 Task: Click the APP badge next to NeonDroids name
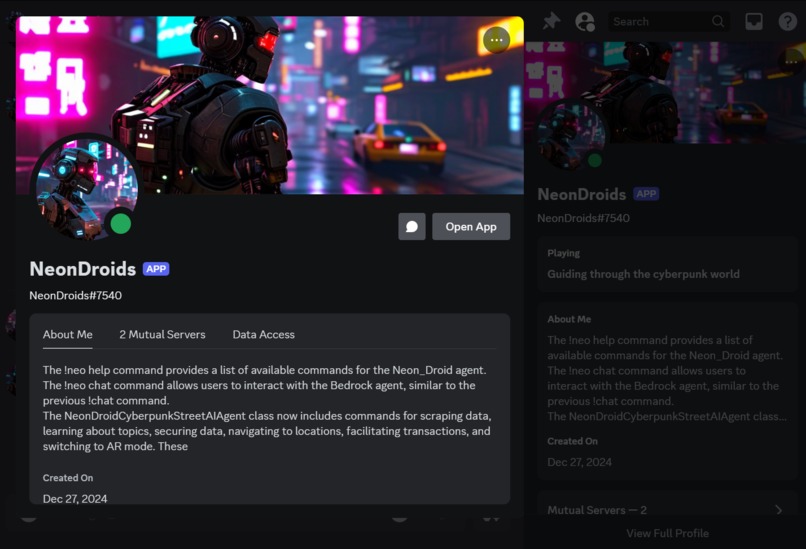click(x=156, y=269)
